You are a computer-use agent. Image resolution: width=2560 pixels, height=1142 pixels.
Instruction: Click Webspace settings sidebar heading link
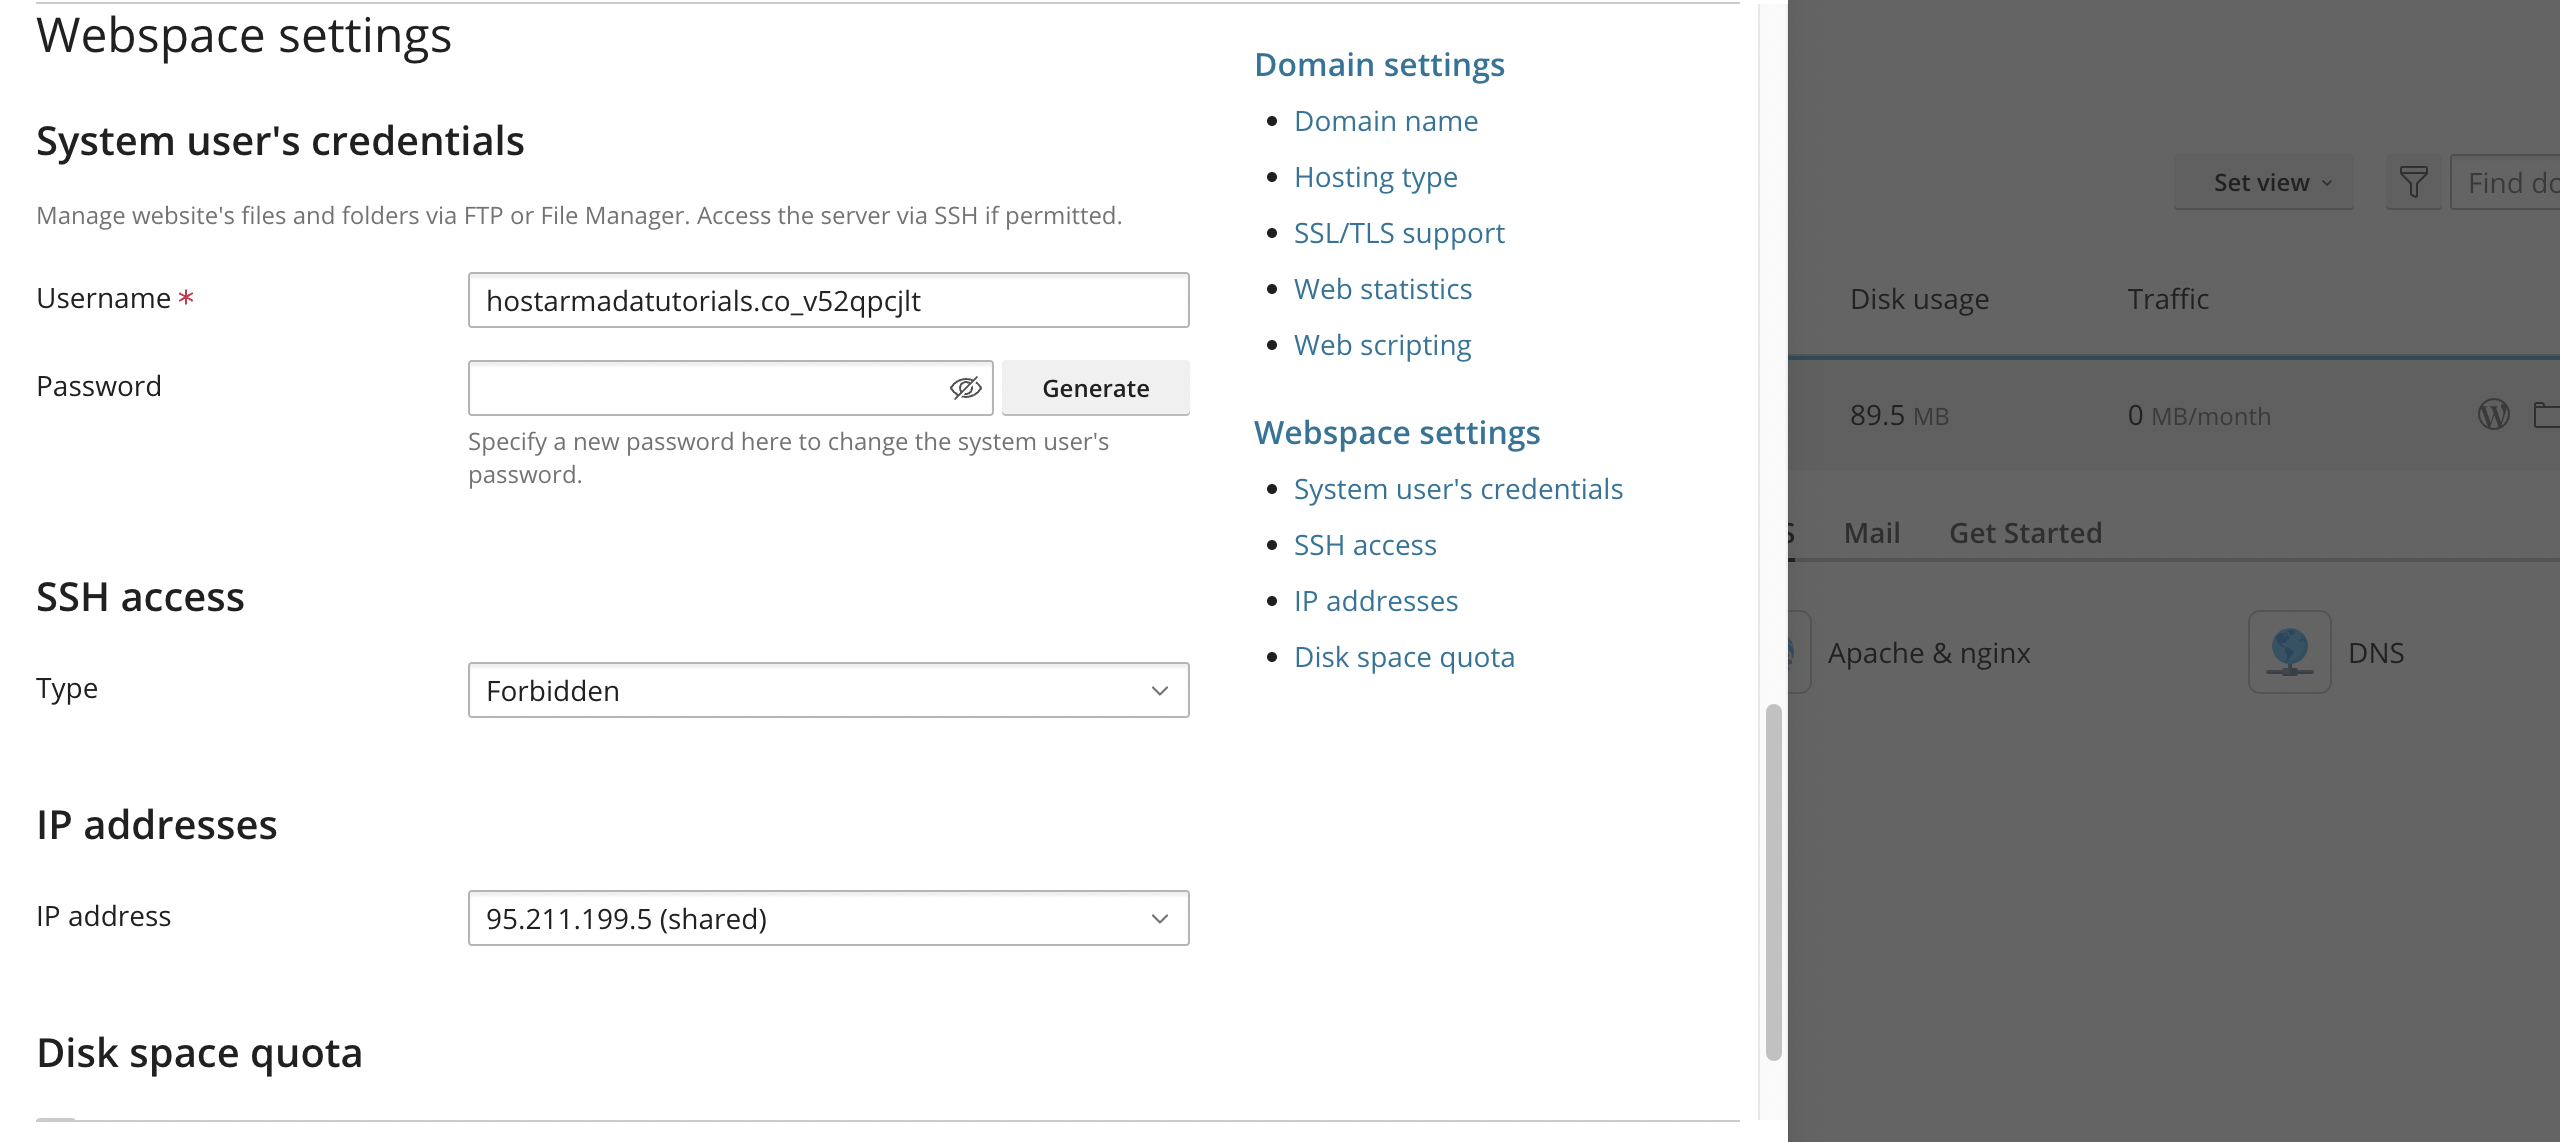click(x=1397, y=433)
